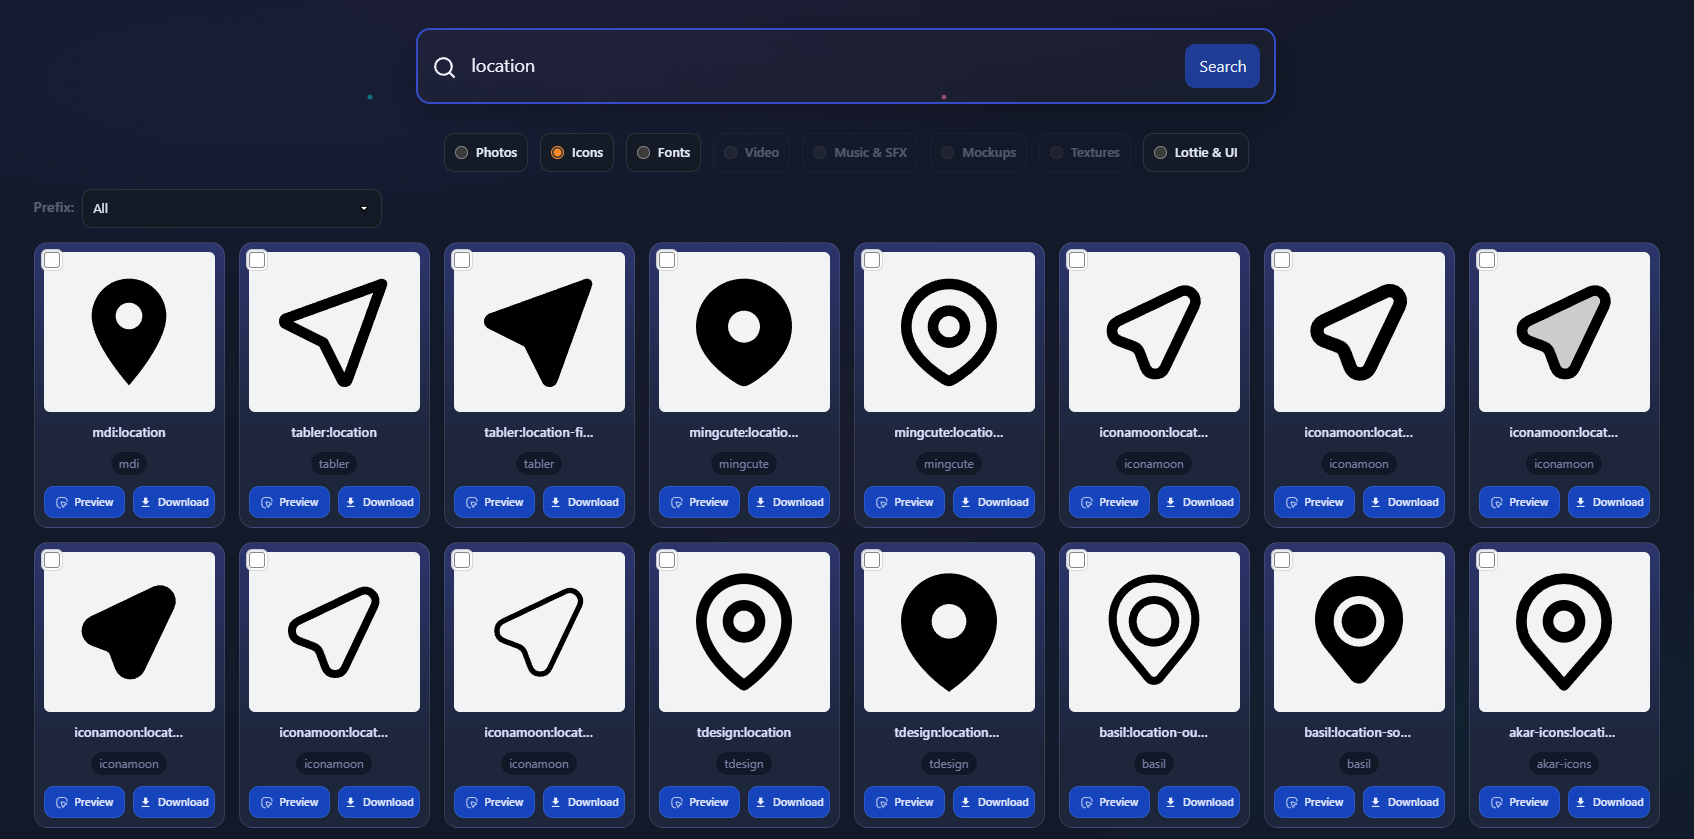Open the mdi:location pin icon image
1694x839 pixels.
(x=129, y=332)
